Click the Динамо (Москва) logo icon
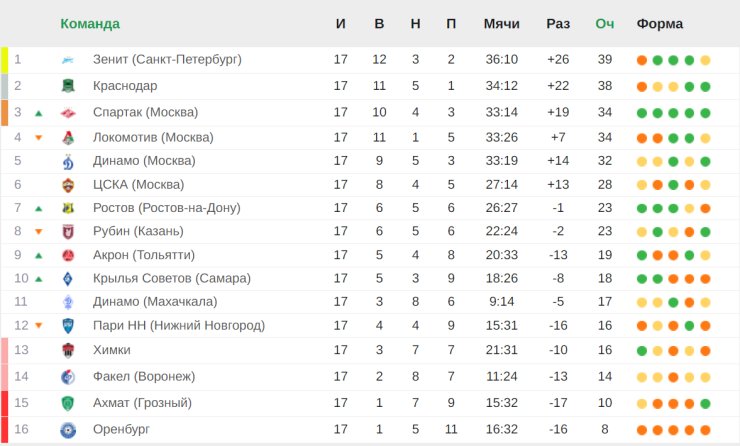The width and height of the screenshot is (740, 446). click(68, 161)
